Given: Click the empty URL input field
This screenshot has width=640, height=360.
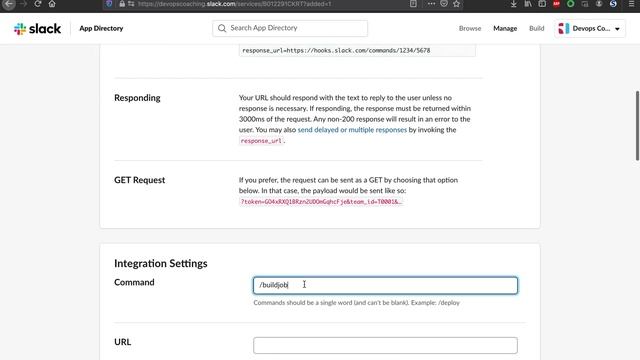Looking at the screenshot, I should [x=385, y=345].
